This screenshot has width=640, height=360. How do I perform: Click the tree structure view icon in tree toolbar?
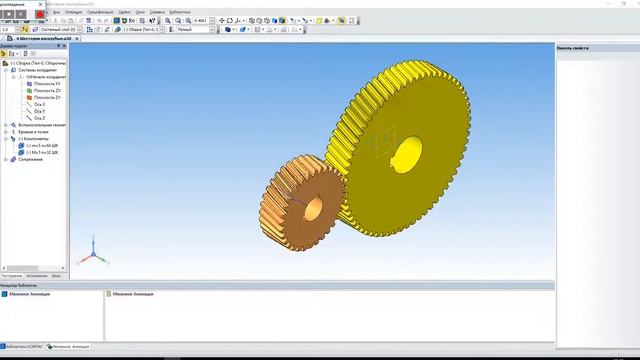point(11,53)
